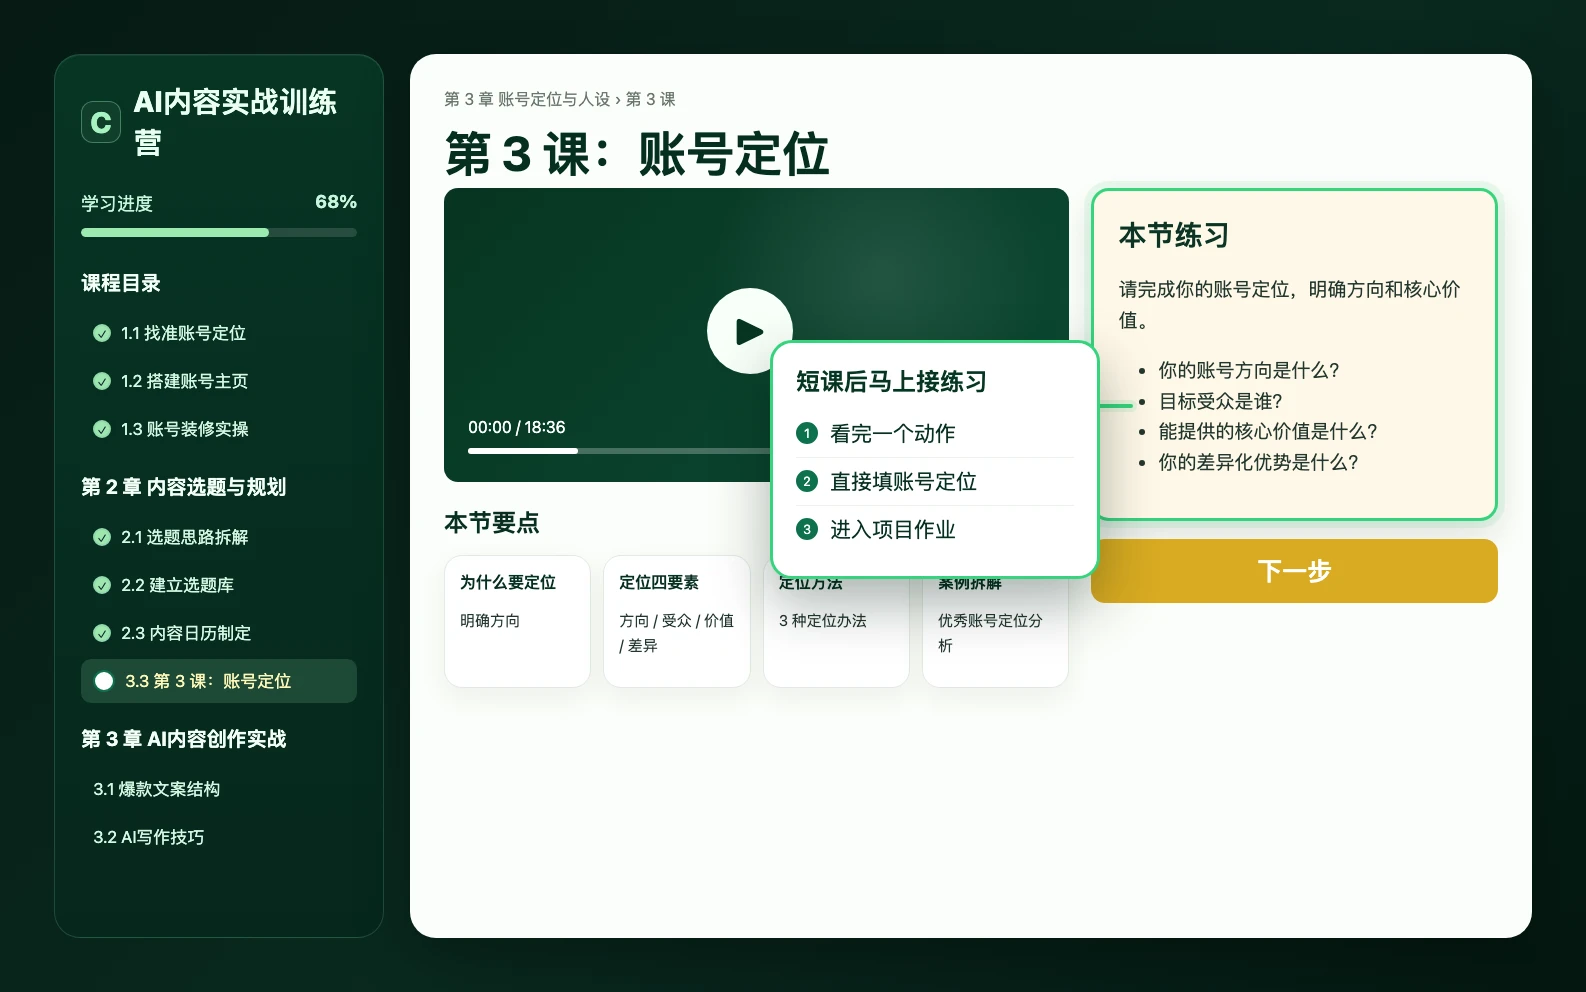Image resolution: width=1586 pixels, height=992 pixels.
Task: Open lesson 1.1 找准账号定位
Action: click(x=219, y=333)
